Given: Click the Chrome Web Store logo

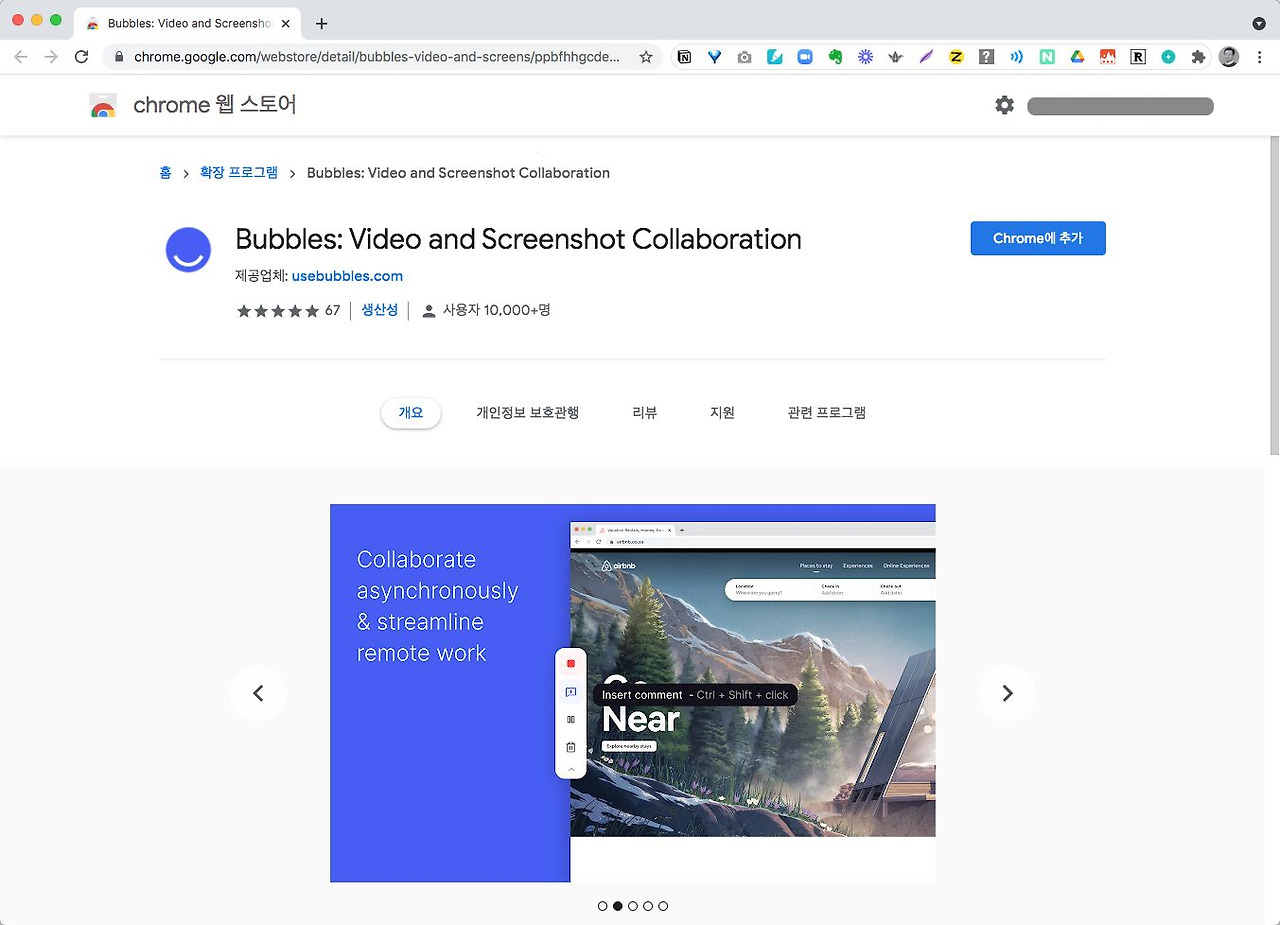Looking at the screenshot, I should click(x=103, y=105).
